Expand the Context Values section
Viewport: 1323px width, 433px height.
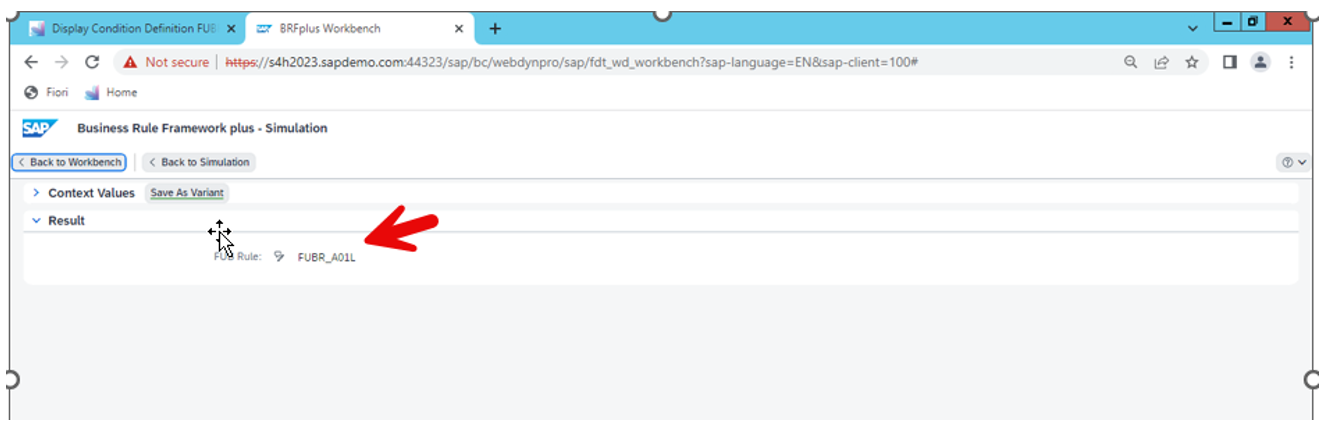pos(37,193)
